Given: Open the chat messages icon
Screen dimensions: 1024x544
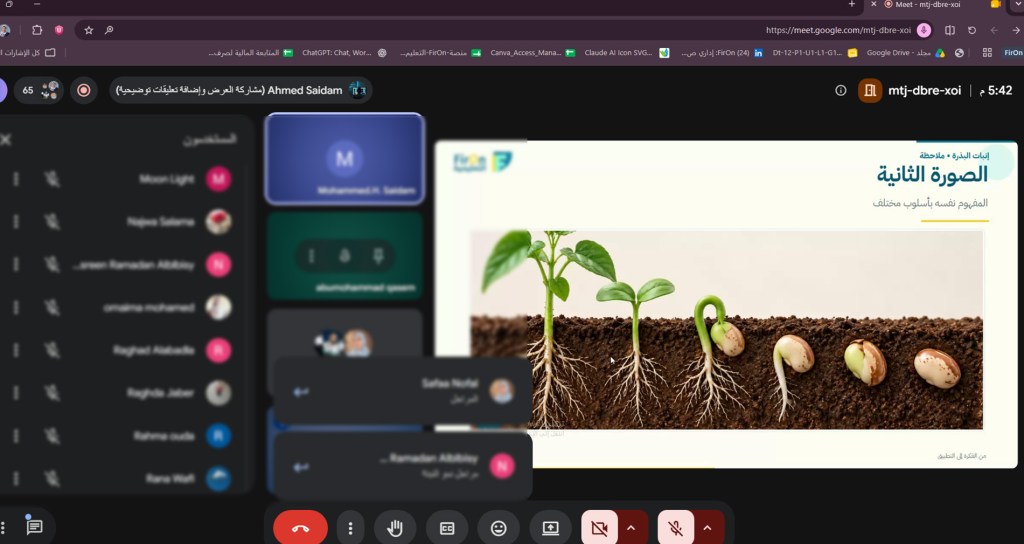Looking at the screenshot, I should [34, 526].
